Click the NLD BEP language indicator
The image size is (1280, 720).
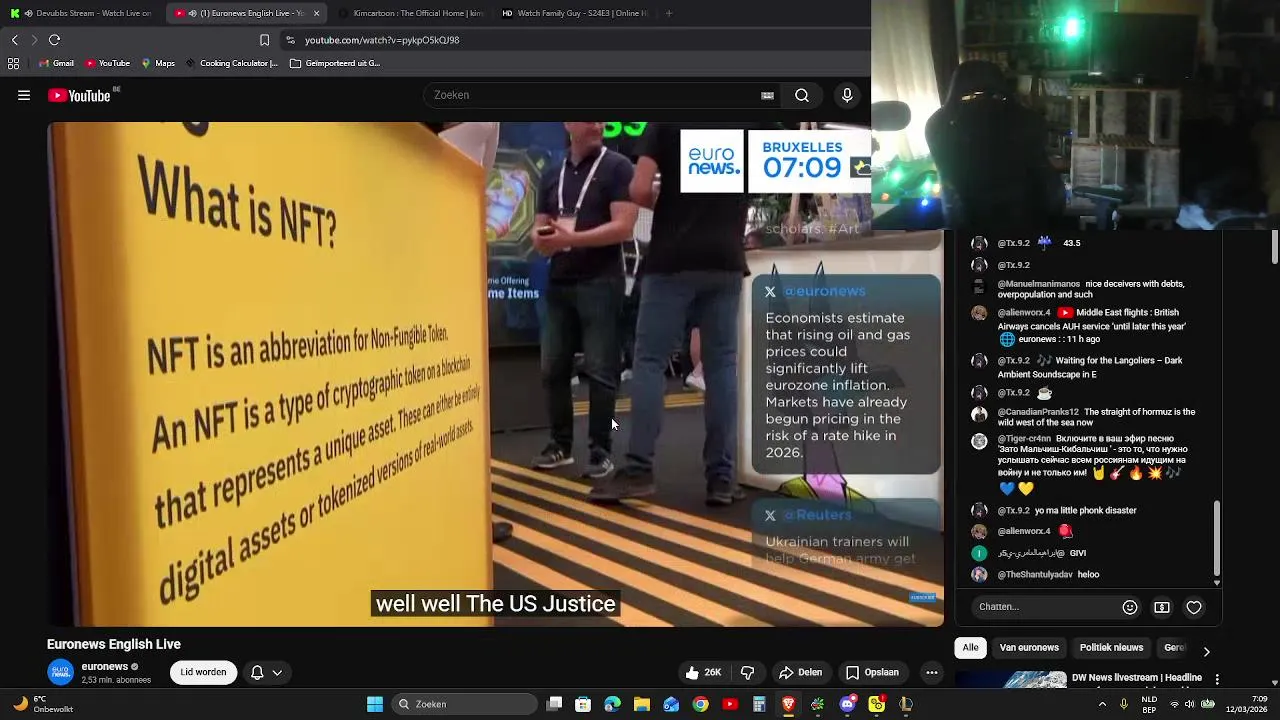[1149, 704]
